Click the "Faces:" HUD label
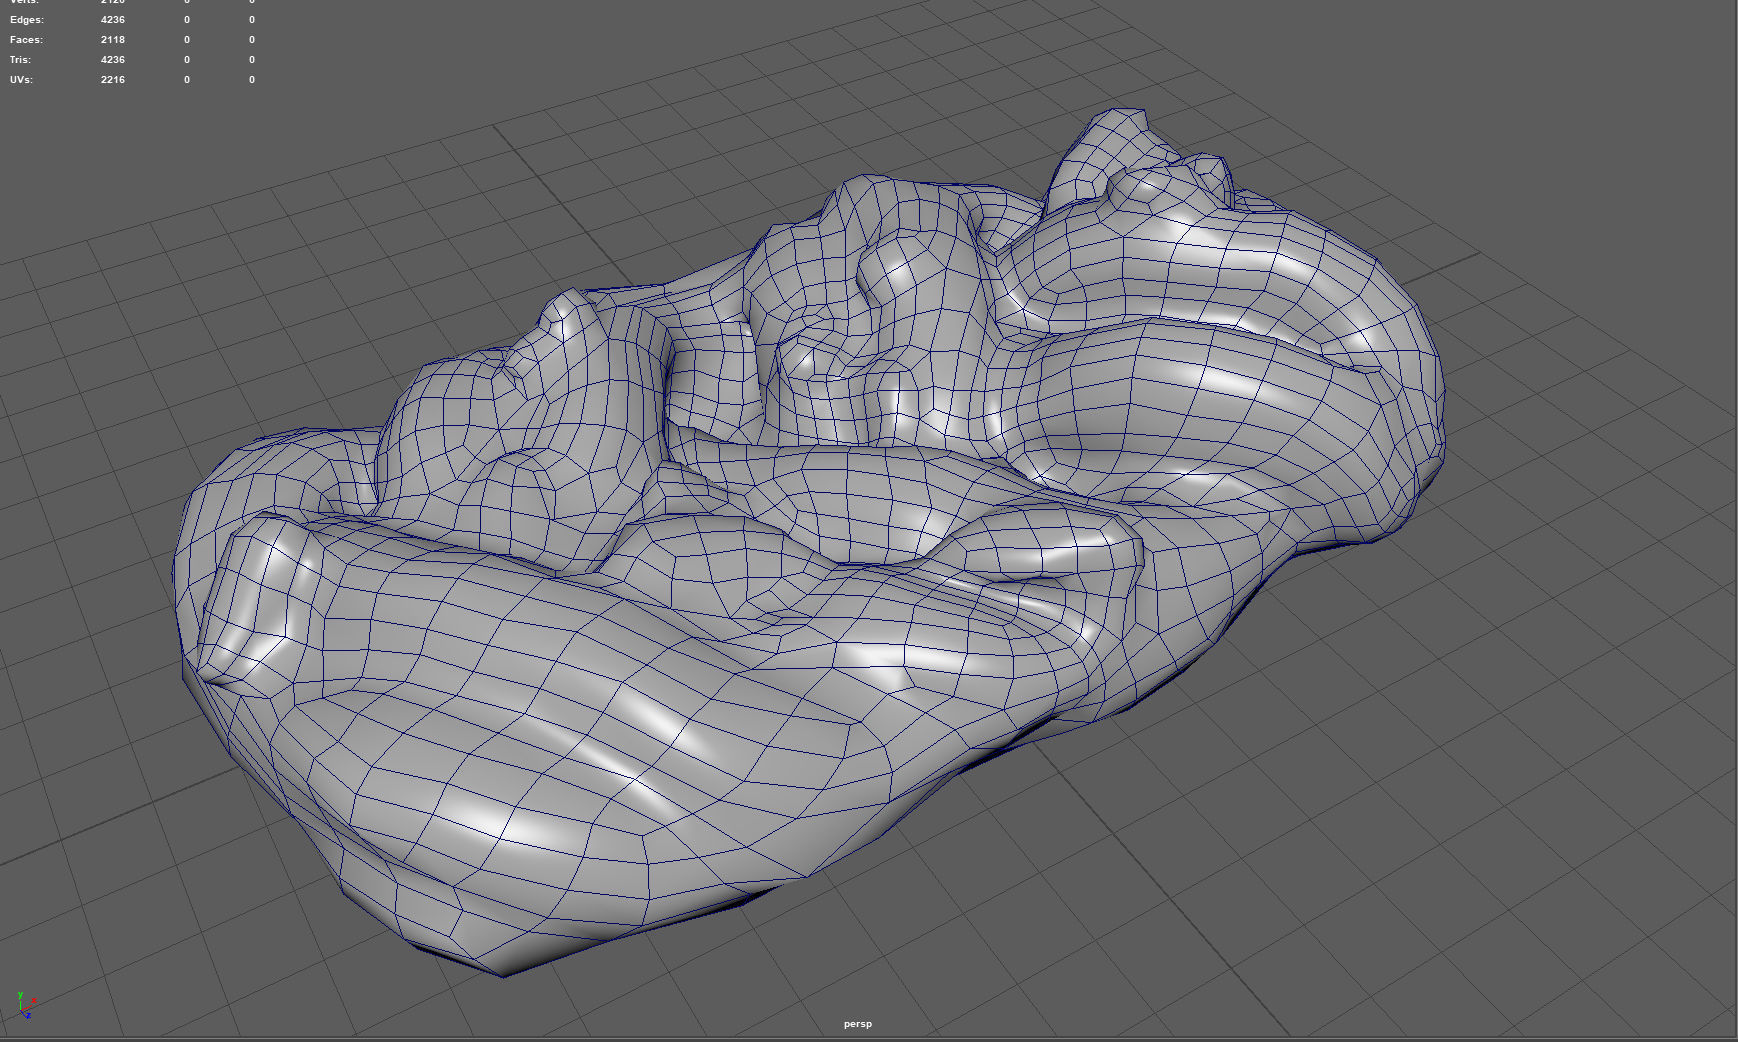 click(26, 40)
